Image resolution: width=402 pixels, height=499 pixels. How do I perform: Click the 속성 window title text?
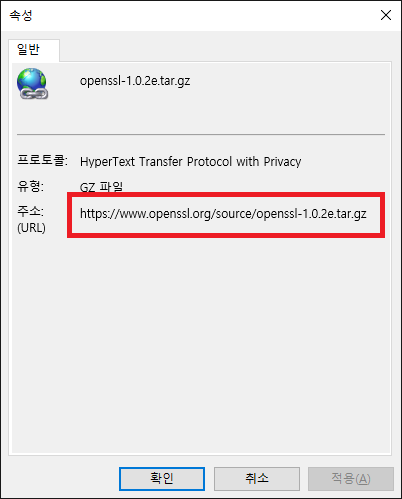(x=21, y=15)
